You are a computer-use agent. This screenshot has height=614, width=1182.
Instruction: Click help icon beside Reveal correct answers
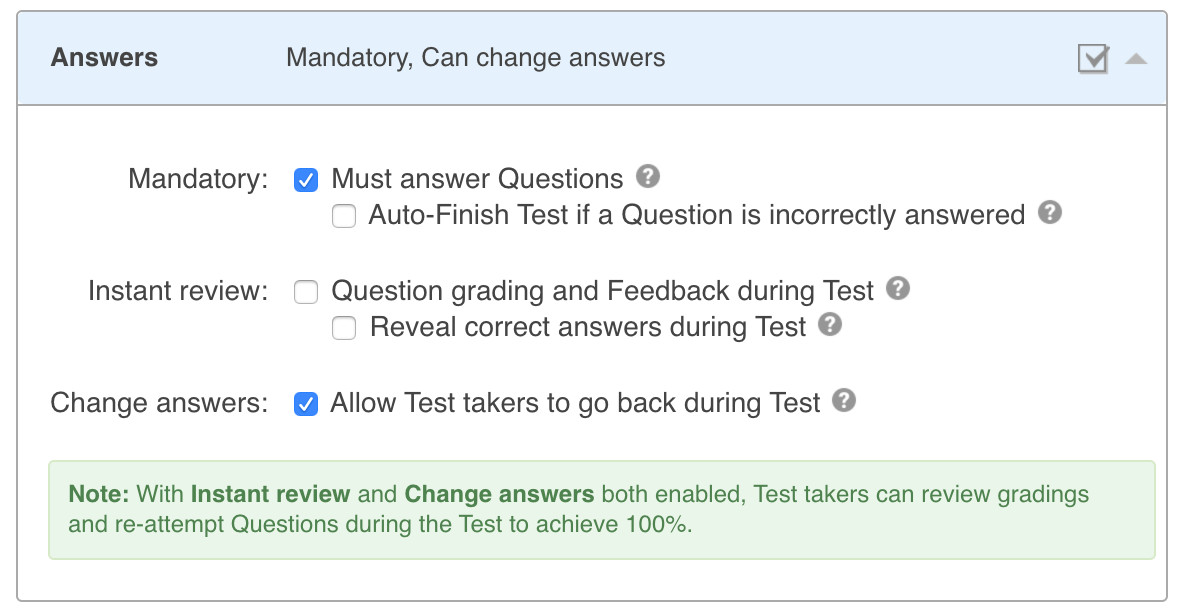tap(830, 325)
